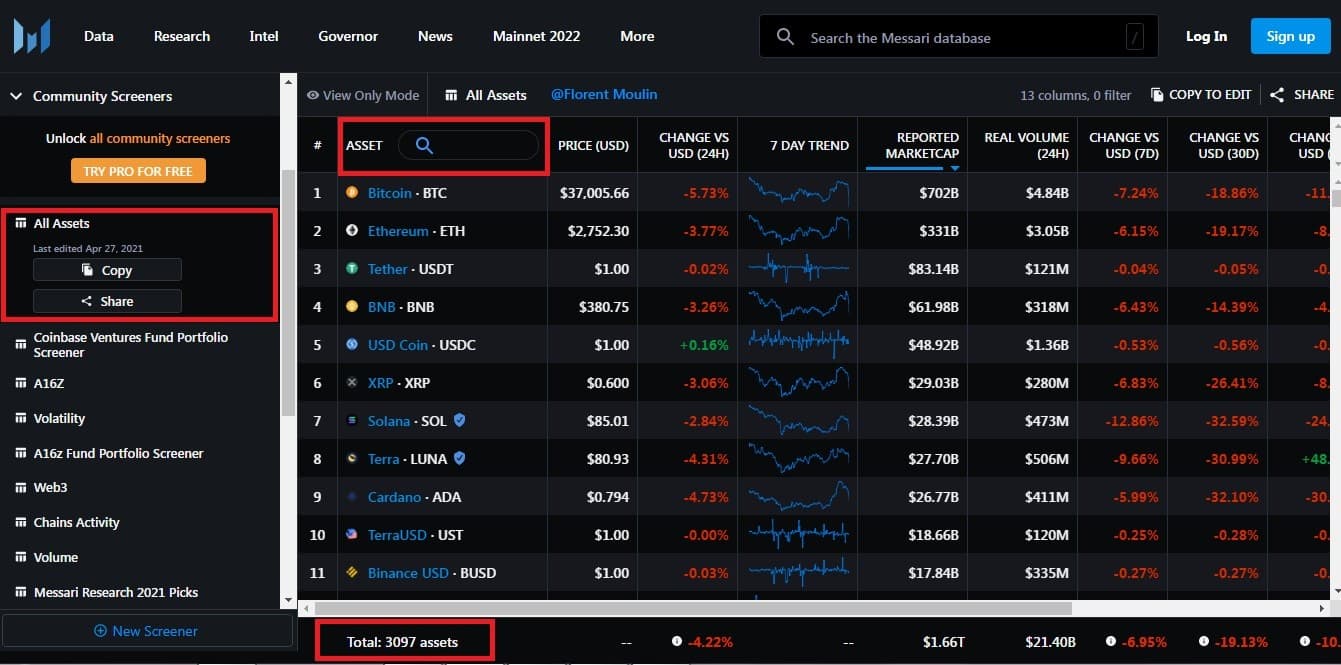
Task: Click the verified badge next to Terra LUNA
Action: click(x=459, y=459)
